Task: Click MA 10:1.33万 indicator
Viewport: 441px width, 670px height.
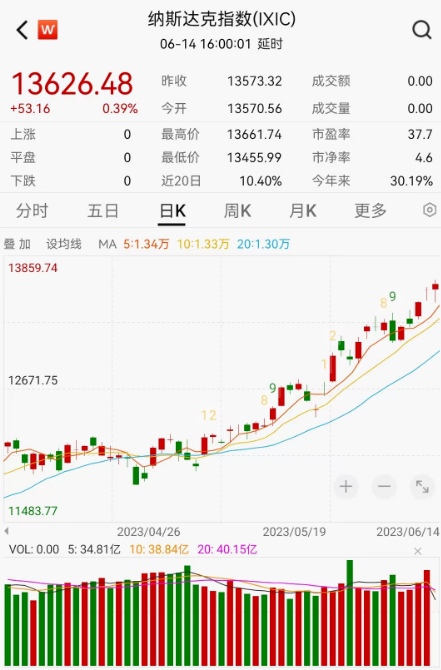Action: (x=203, y=244)
